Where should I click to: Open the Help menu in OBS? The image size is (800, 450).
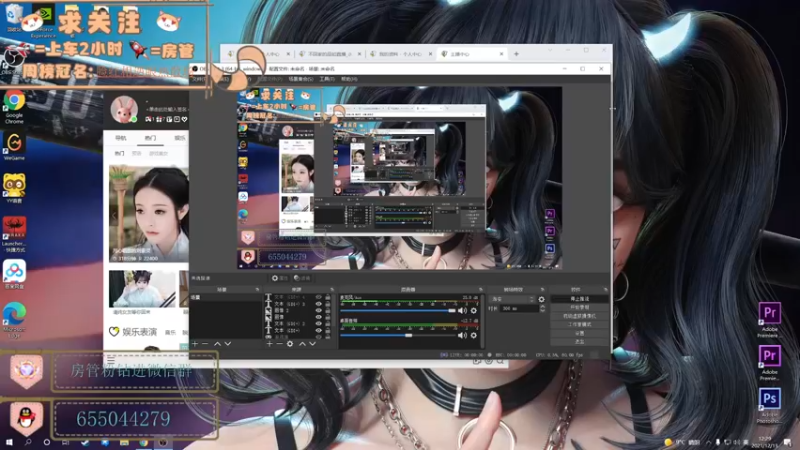(x=349, y=79)
